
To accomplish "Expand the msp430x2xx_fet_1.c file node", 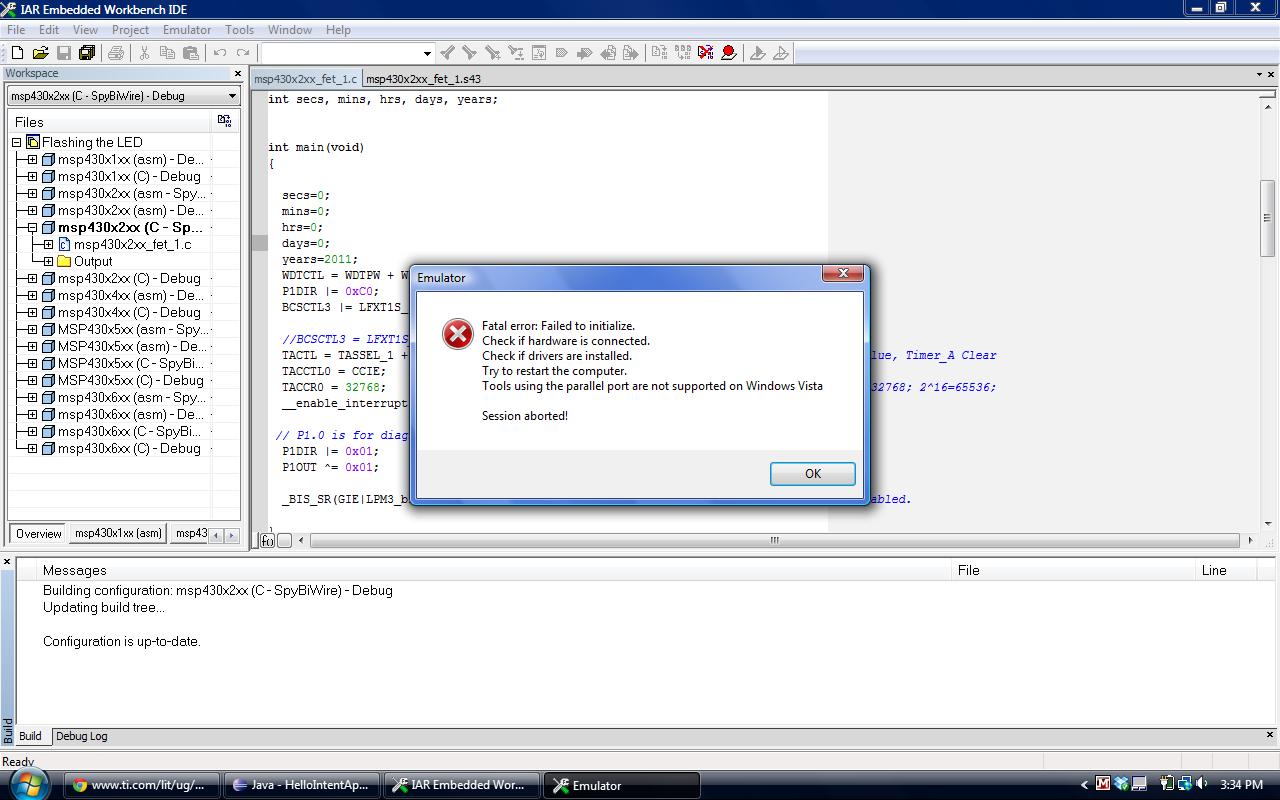I will [48, 244].
